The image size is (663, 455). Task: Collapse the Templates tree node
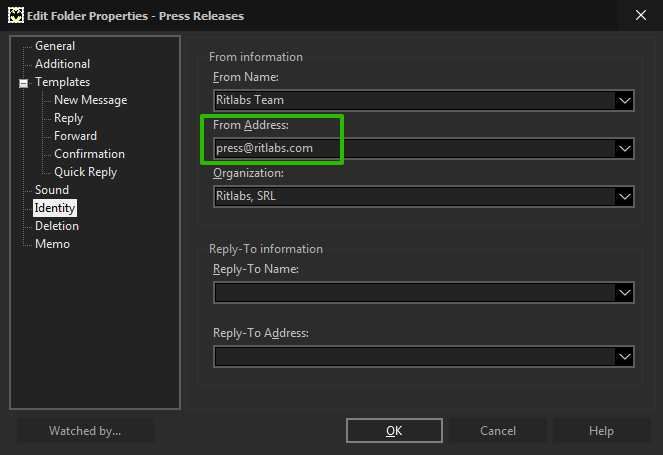click(24, 83)
